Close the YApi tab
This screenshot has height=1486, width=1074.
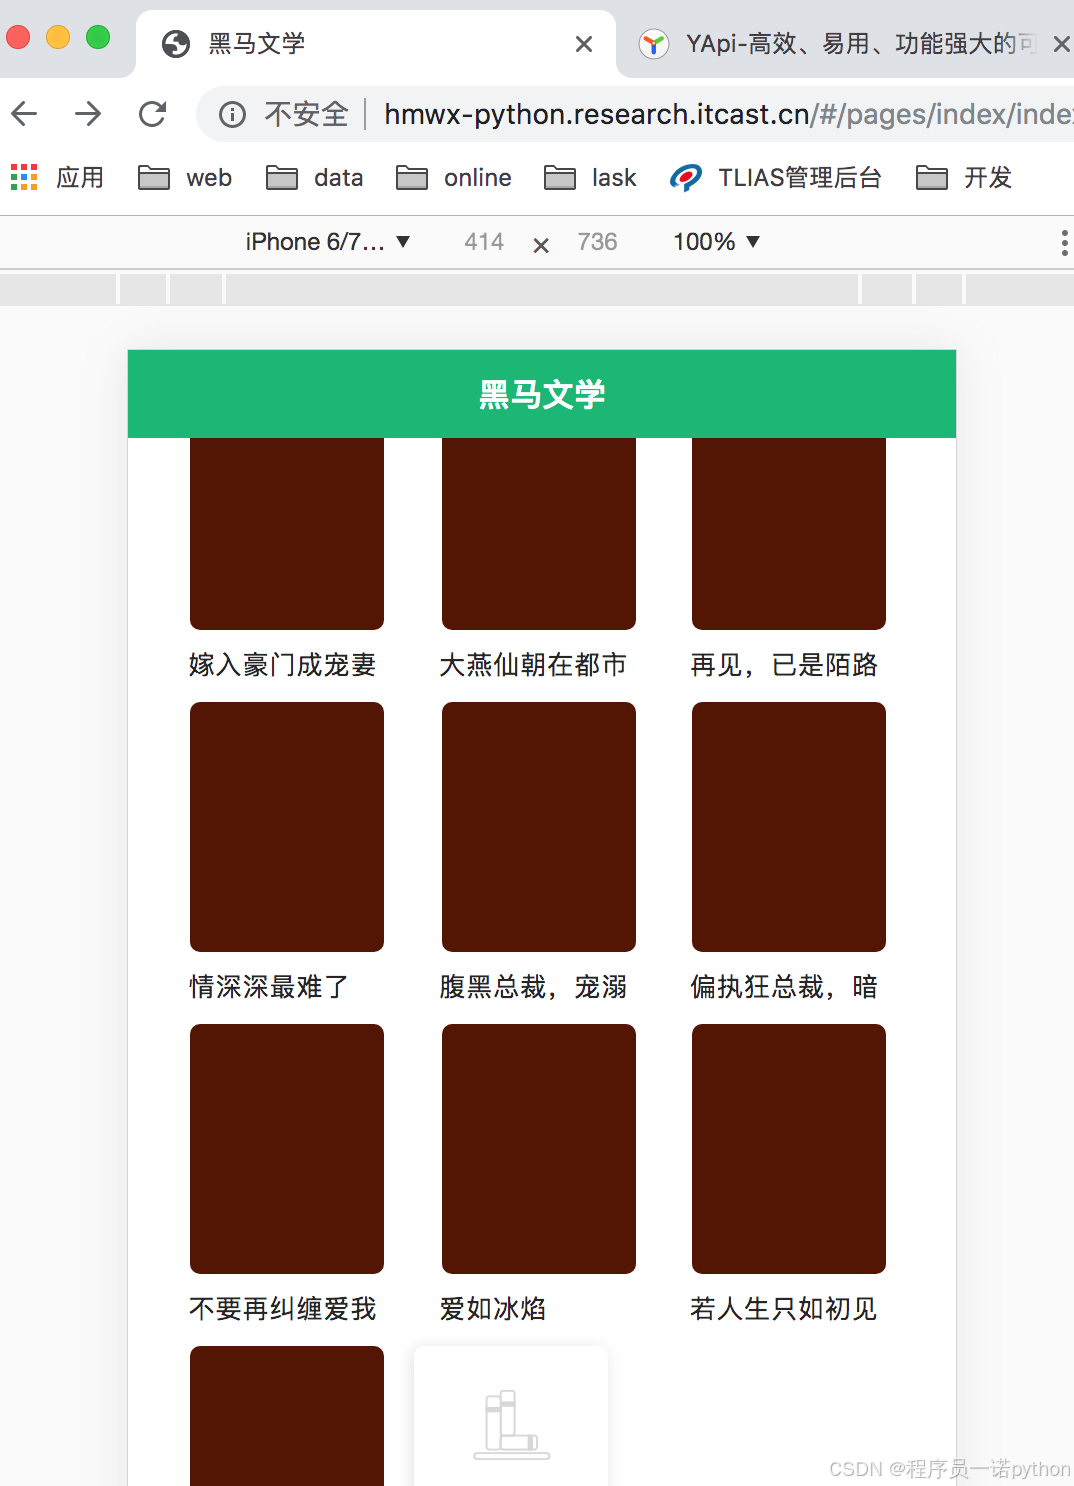point(1062,44)
